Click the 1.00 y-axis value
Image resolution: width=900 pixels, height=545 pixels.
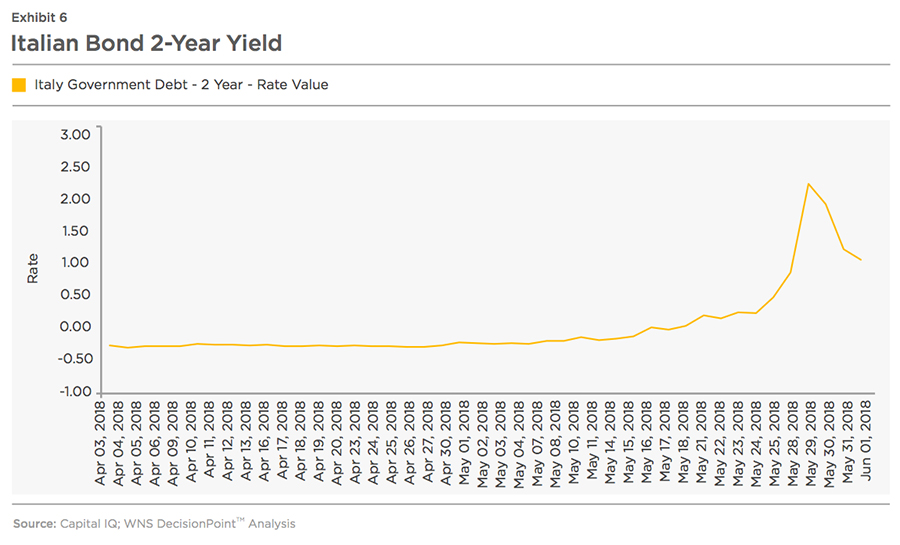(75, 263)
